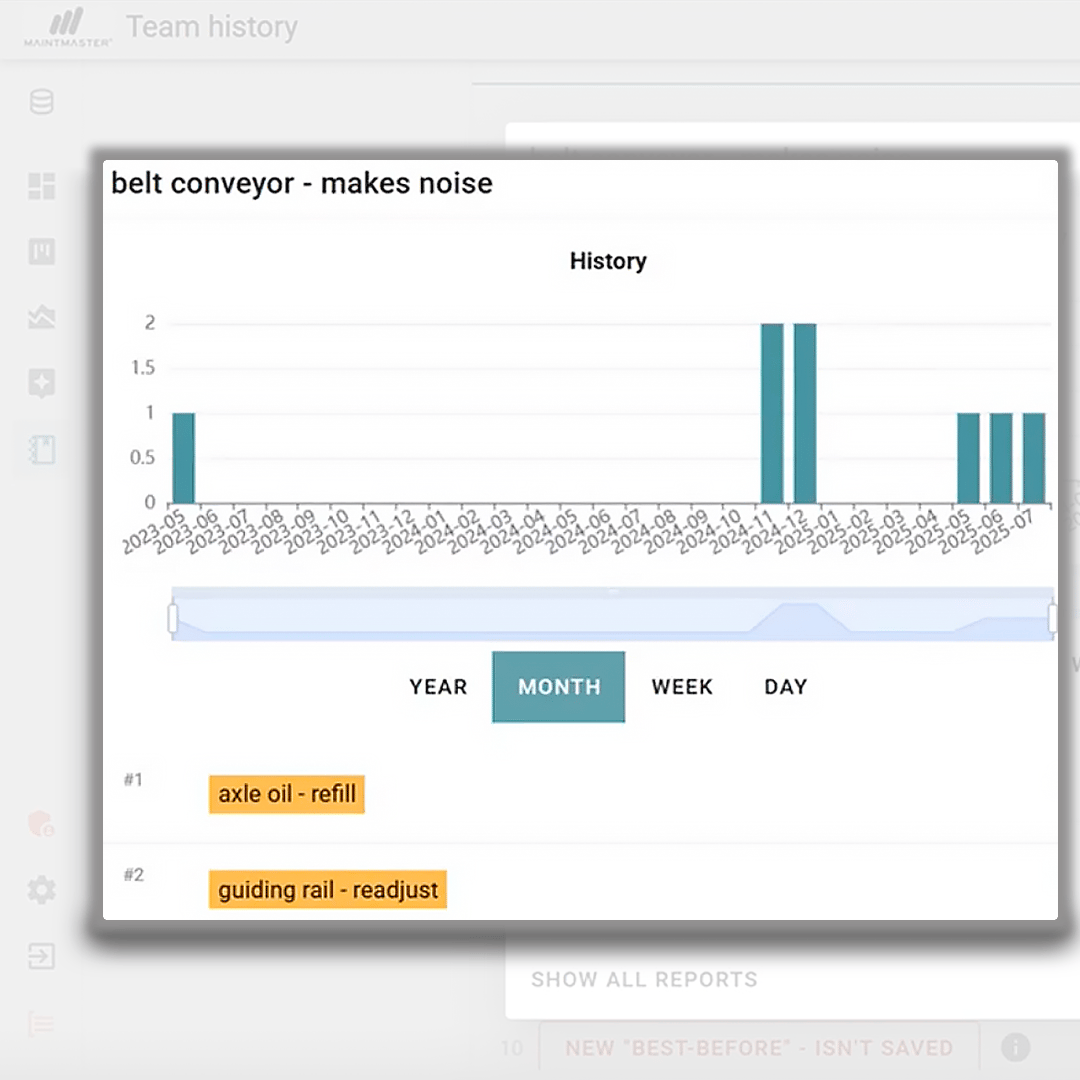Click the sign-out icon at sidebar bottom
1080x1080 pixels.
point(41,957)
